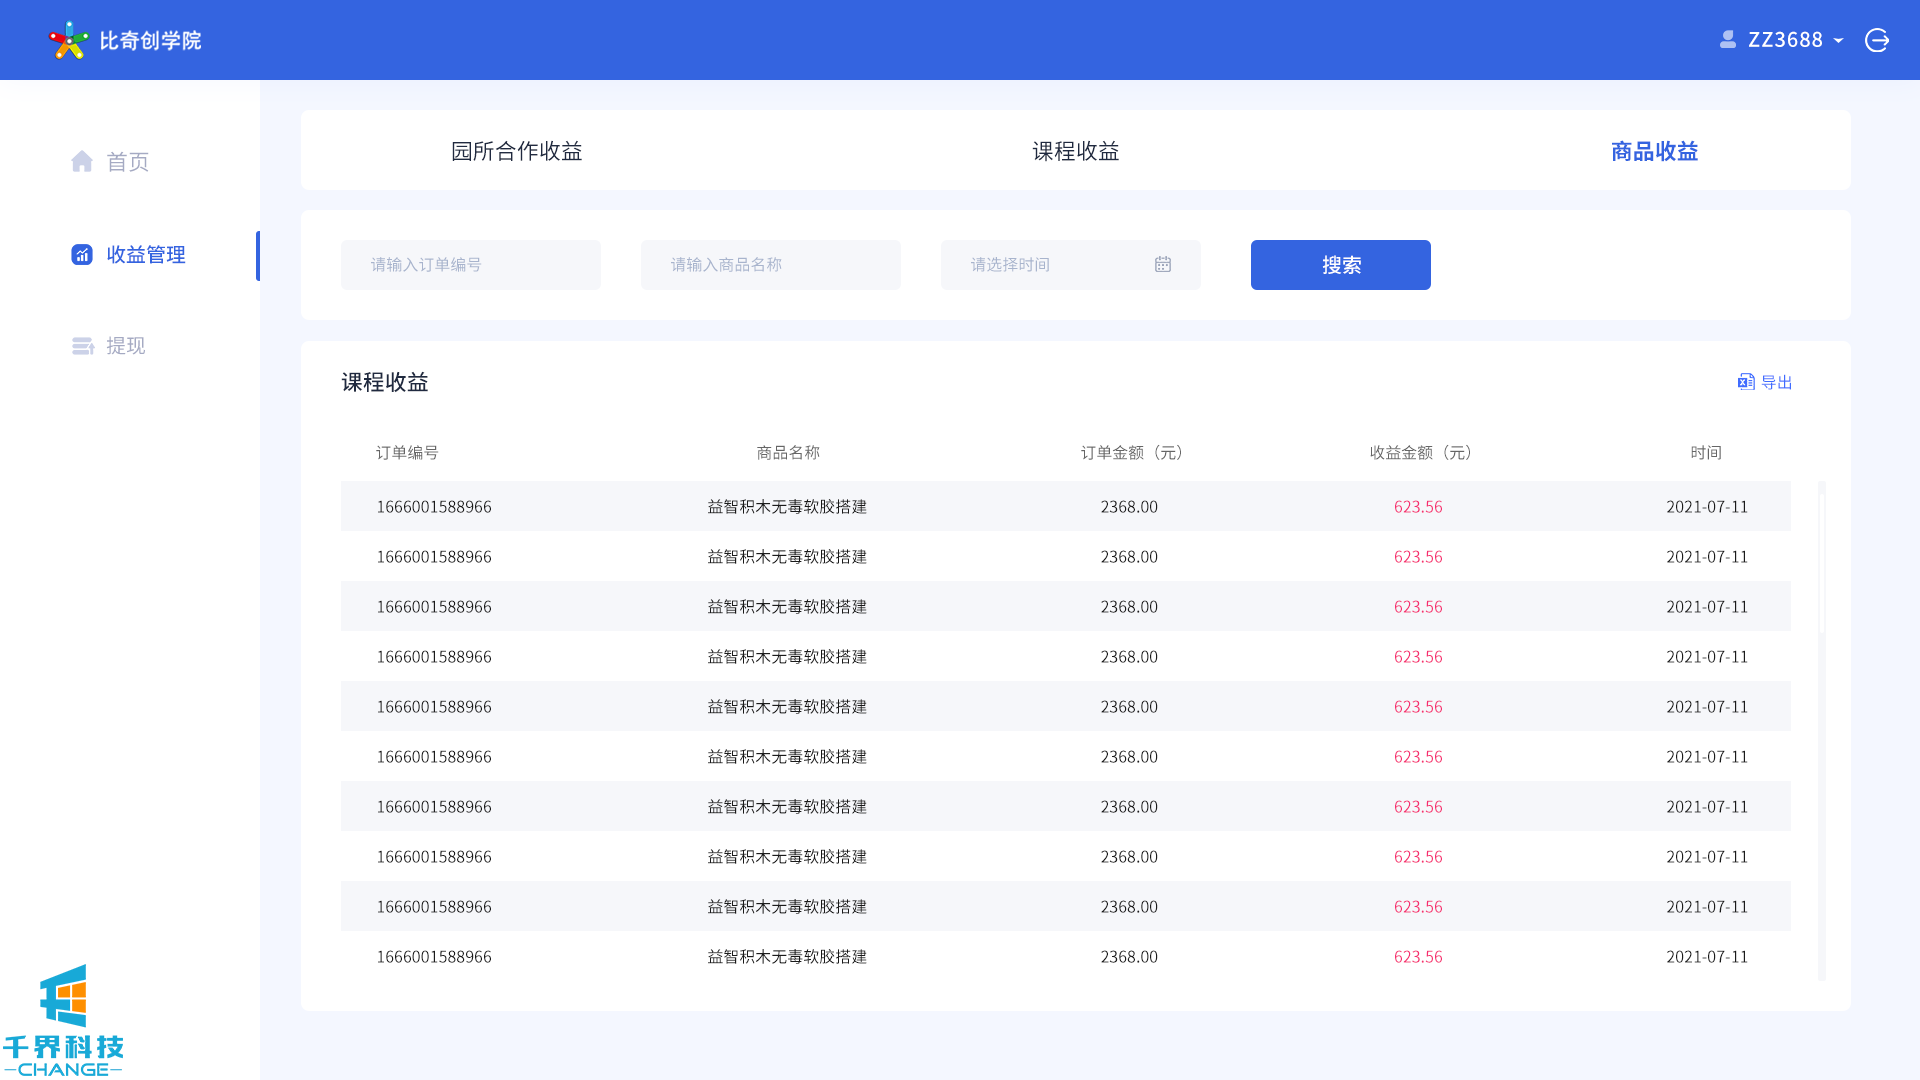The width and height of the screenshot is (1920, 1080).
Task: Click the 收益管理 chart icon
Action: coord(82,255)
